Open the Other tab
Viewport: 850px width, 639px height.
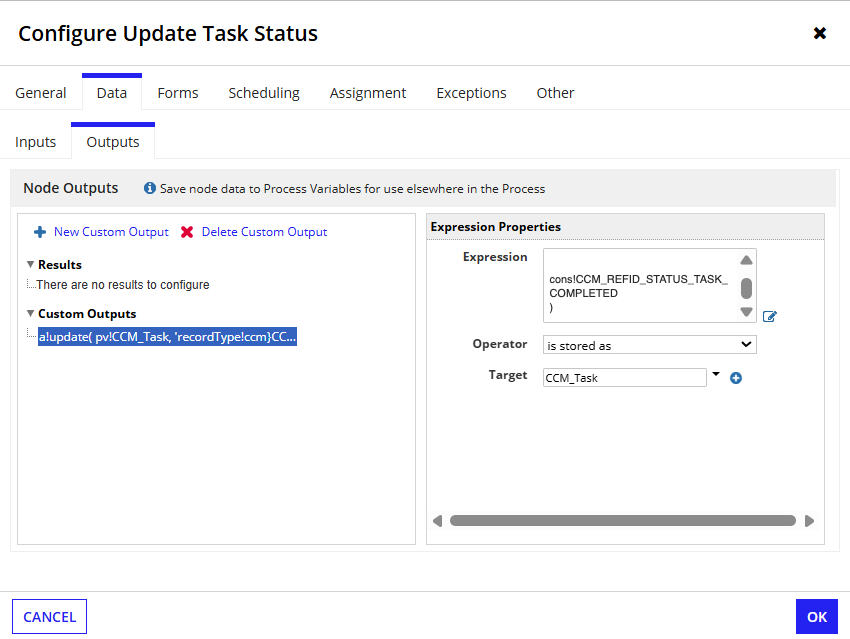click(555, 93)
